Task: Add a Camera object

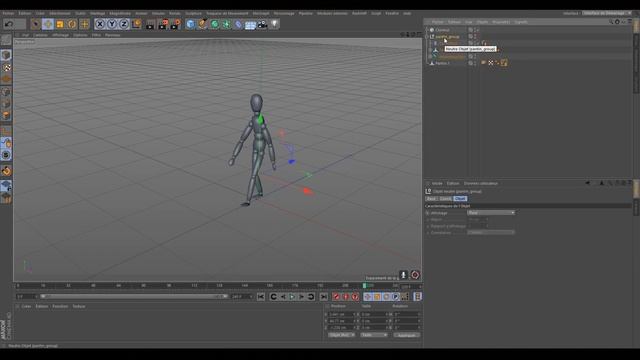Action: [x=262, y=24]
